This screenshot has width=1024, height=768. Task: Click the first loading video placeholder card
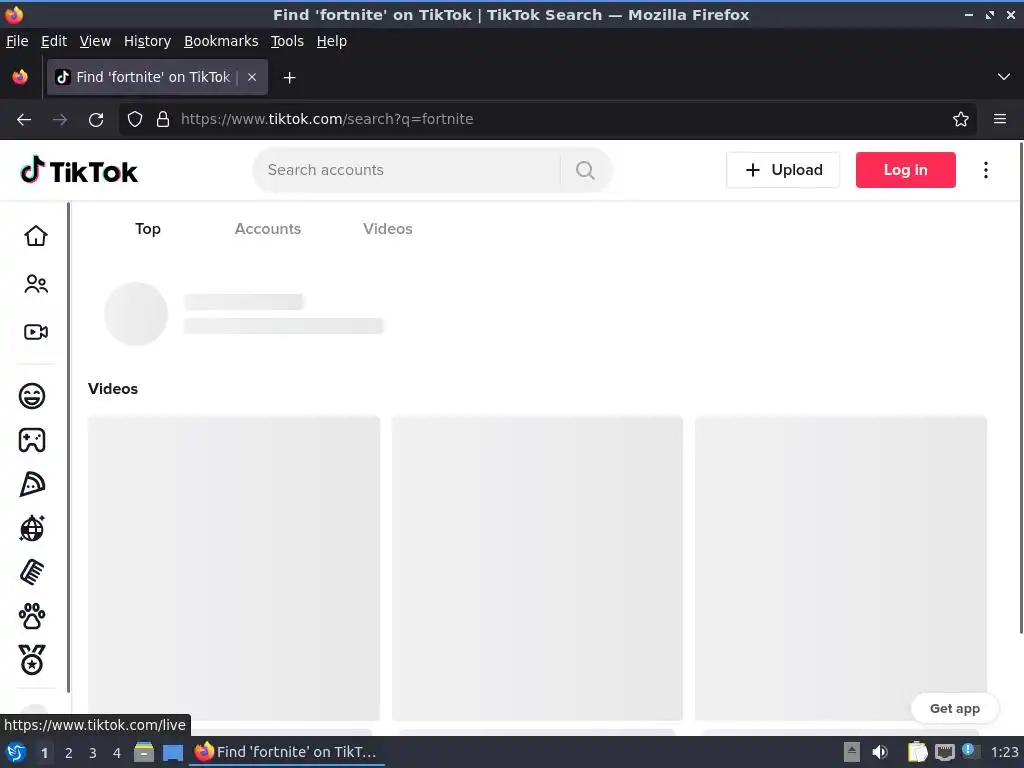tap(234, 568)
